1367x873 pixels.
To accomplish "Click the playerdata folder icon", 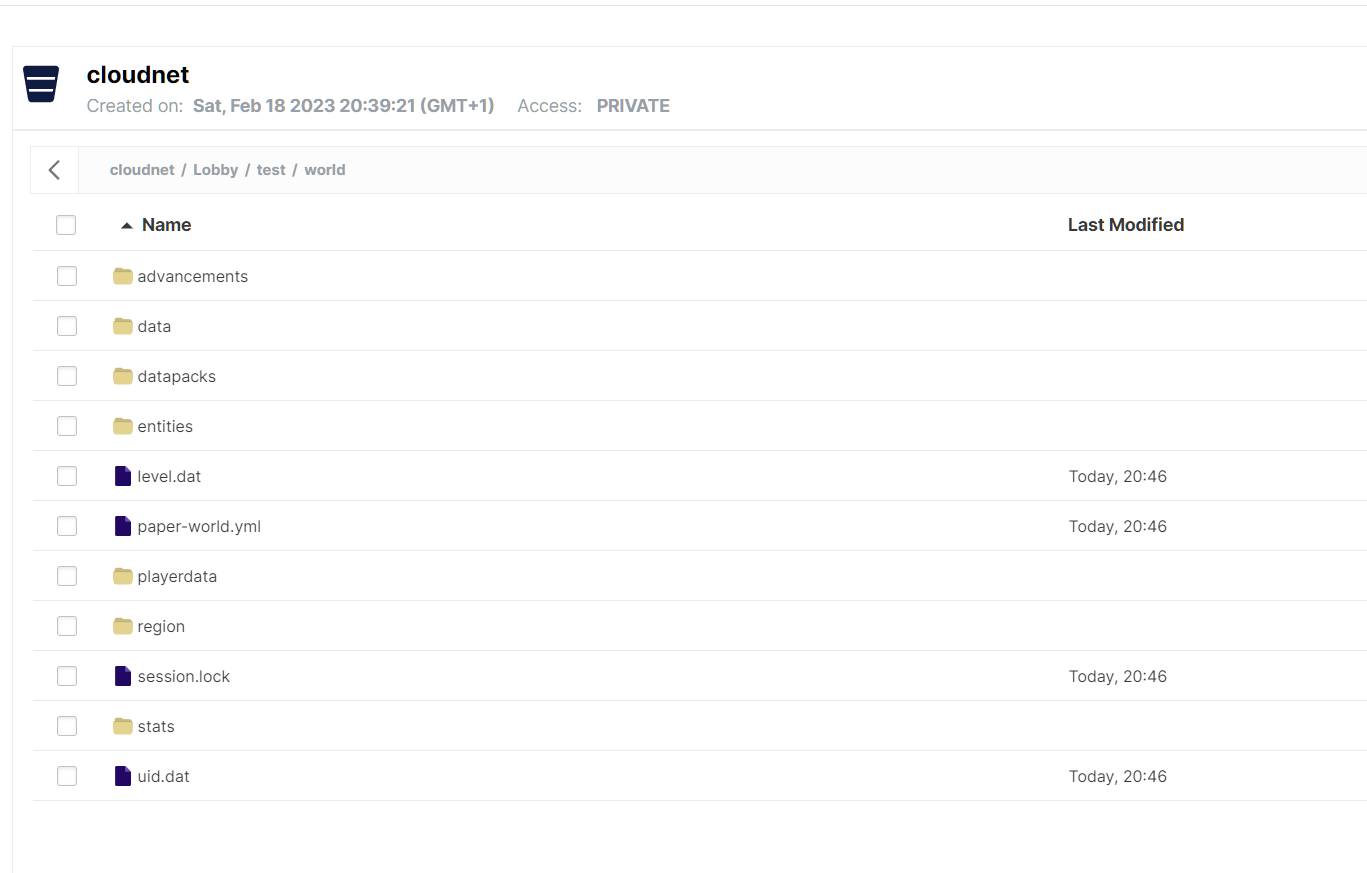I will pyautogui.click(x=123, y=576).
